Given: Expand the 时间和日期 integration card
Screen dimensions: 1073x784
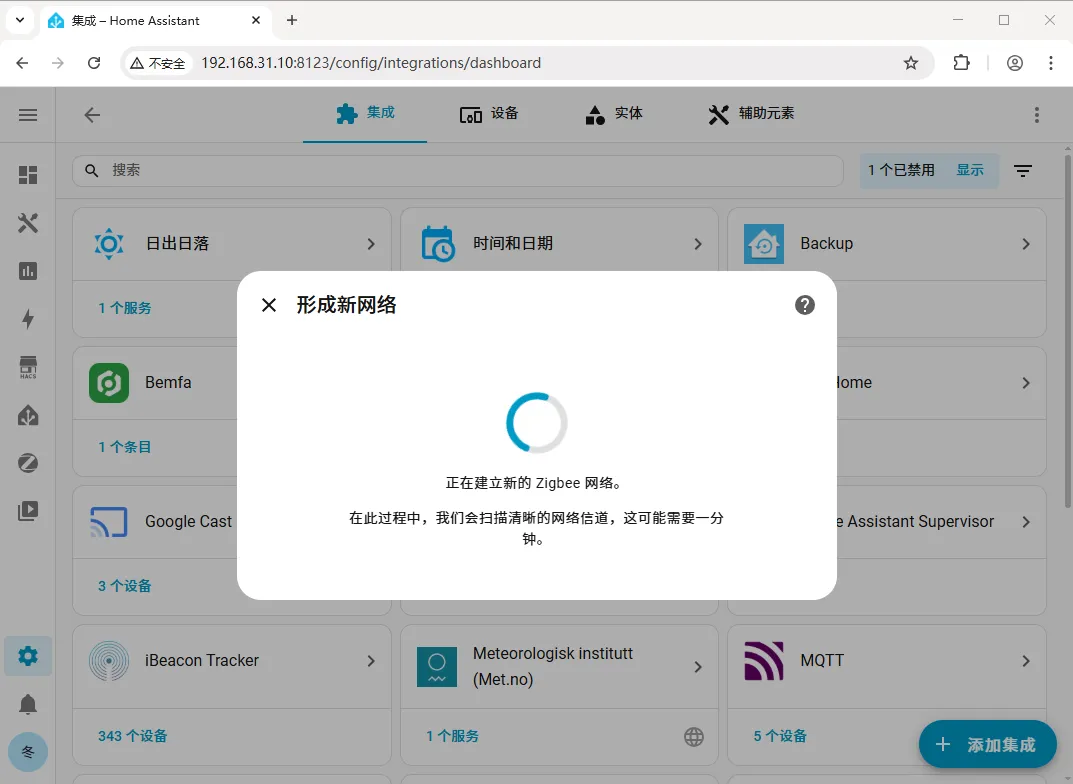Looking at the screenshot, I should (x=698, y=244).
